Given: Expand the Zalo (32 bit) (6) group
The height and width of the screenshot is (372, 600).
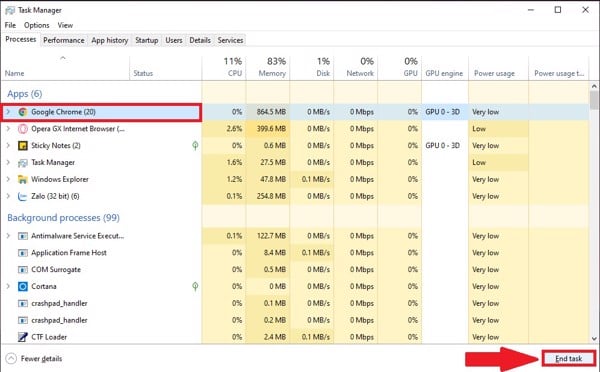Looking at the screenshot, I should click(x=8, y=196).
